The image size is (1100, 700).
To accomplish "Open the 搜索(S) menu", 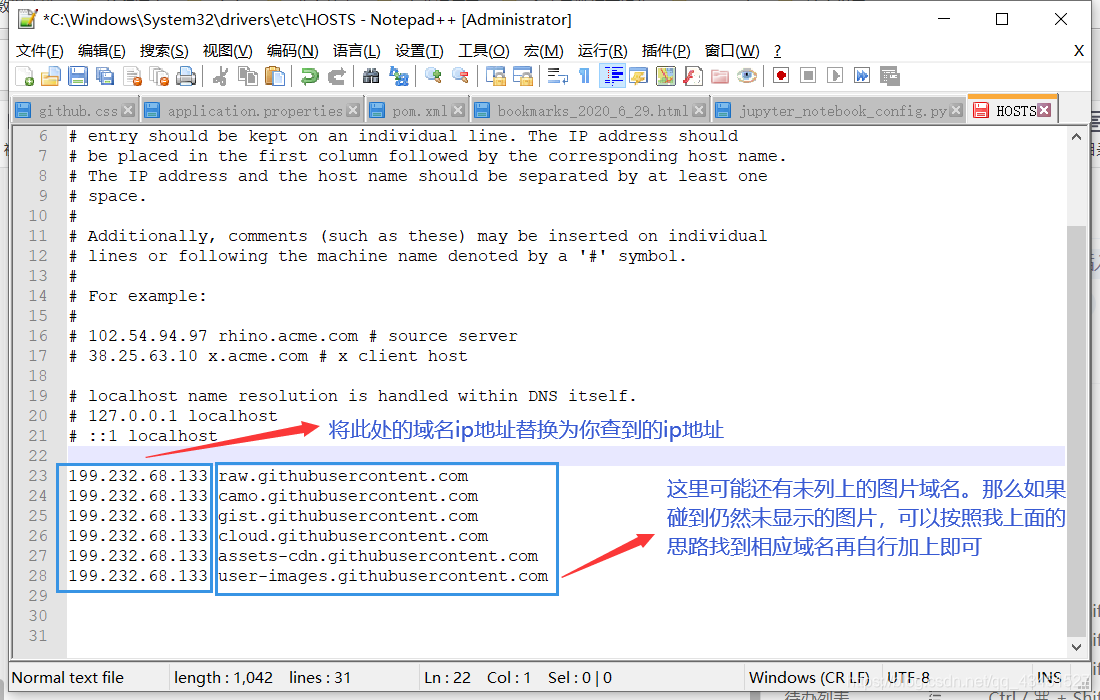I will tap(164, 51).
